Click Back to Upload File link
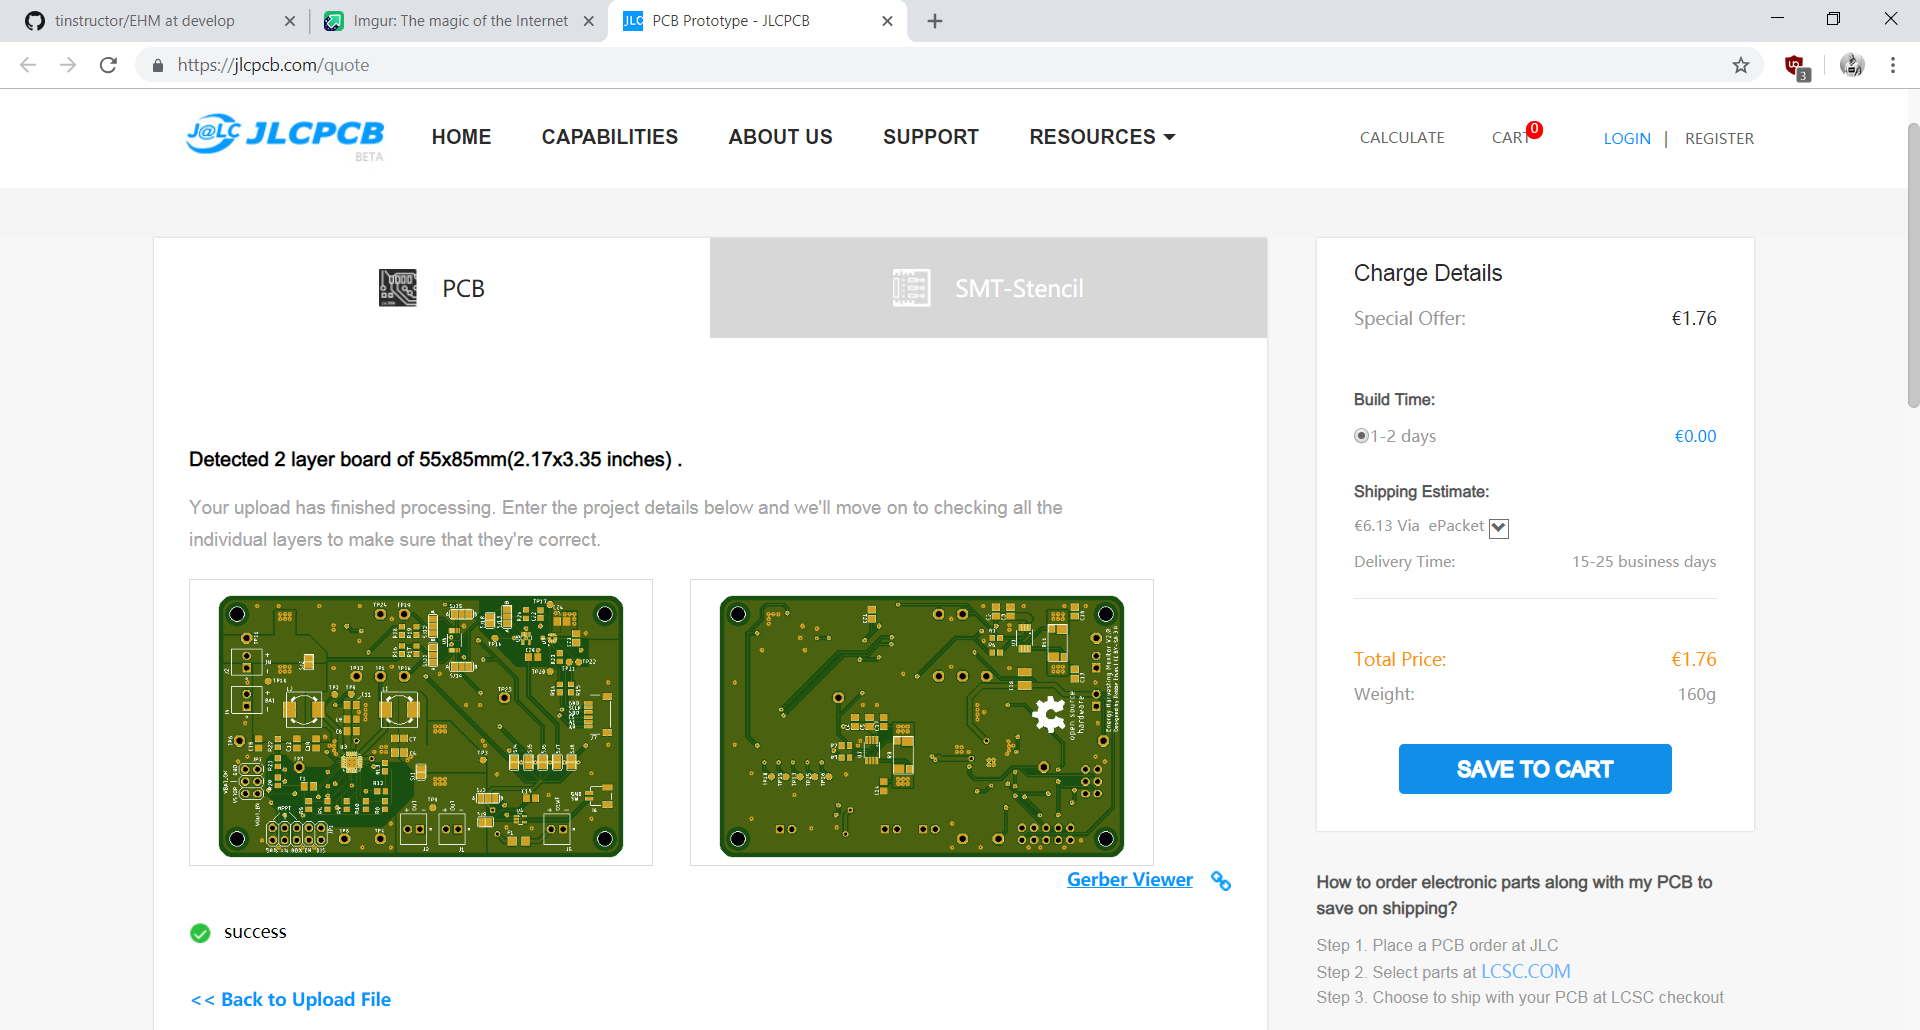 click(291, 1000)
